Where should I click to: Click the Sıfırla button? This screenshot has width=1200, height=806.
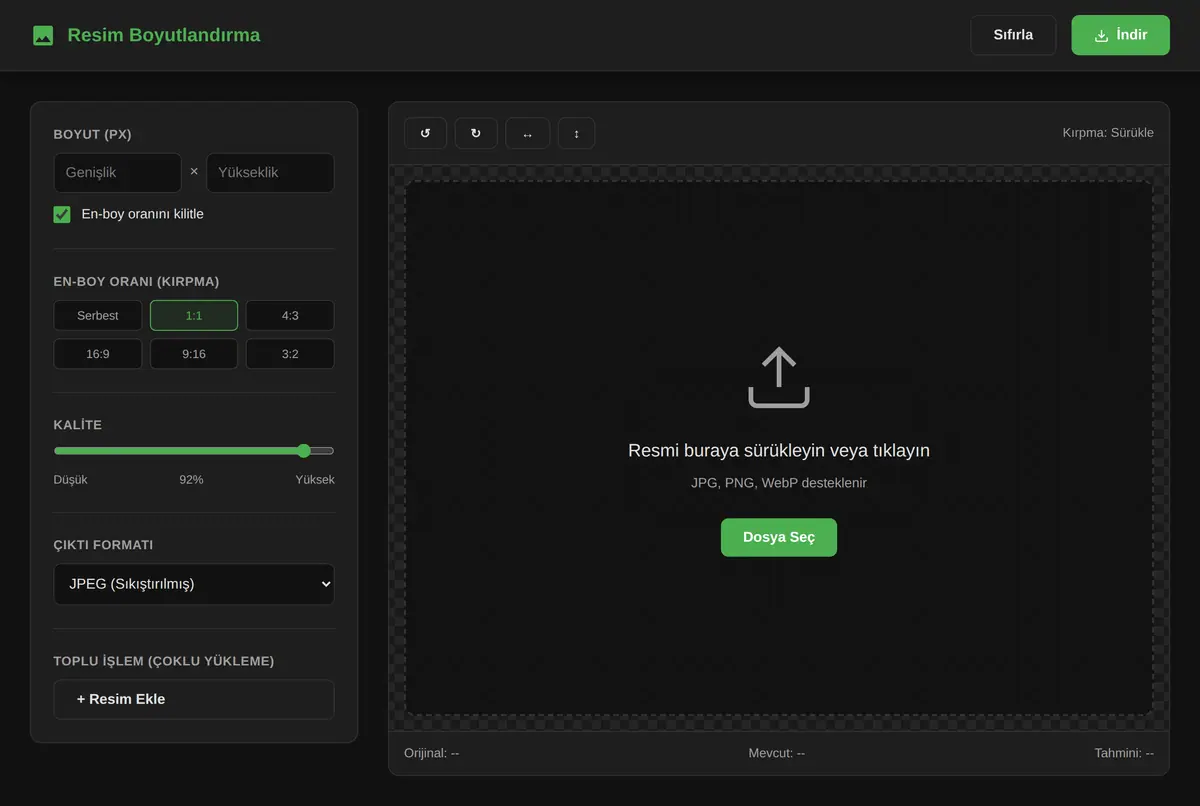coord(1013,35)
